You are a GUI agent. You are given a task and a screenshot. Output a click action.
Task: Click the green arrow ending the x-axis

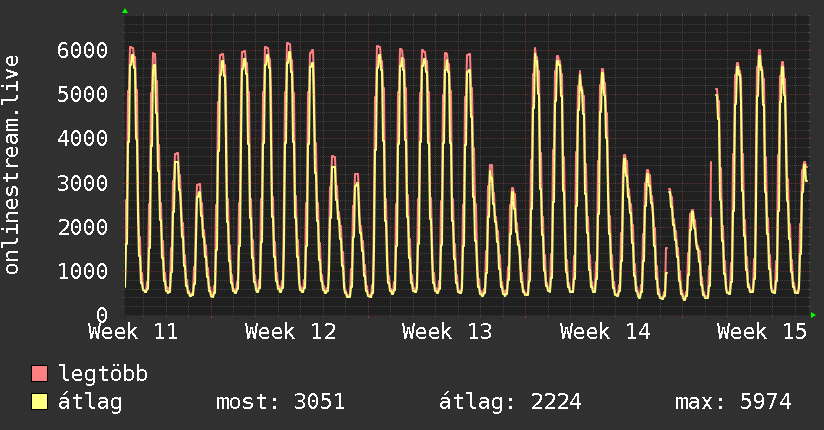coord(813,315)
